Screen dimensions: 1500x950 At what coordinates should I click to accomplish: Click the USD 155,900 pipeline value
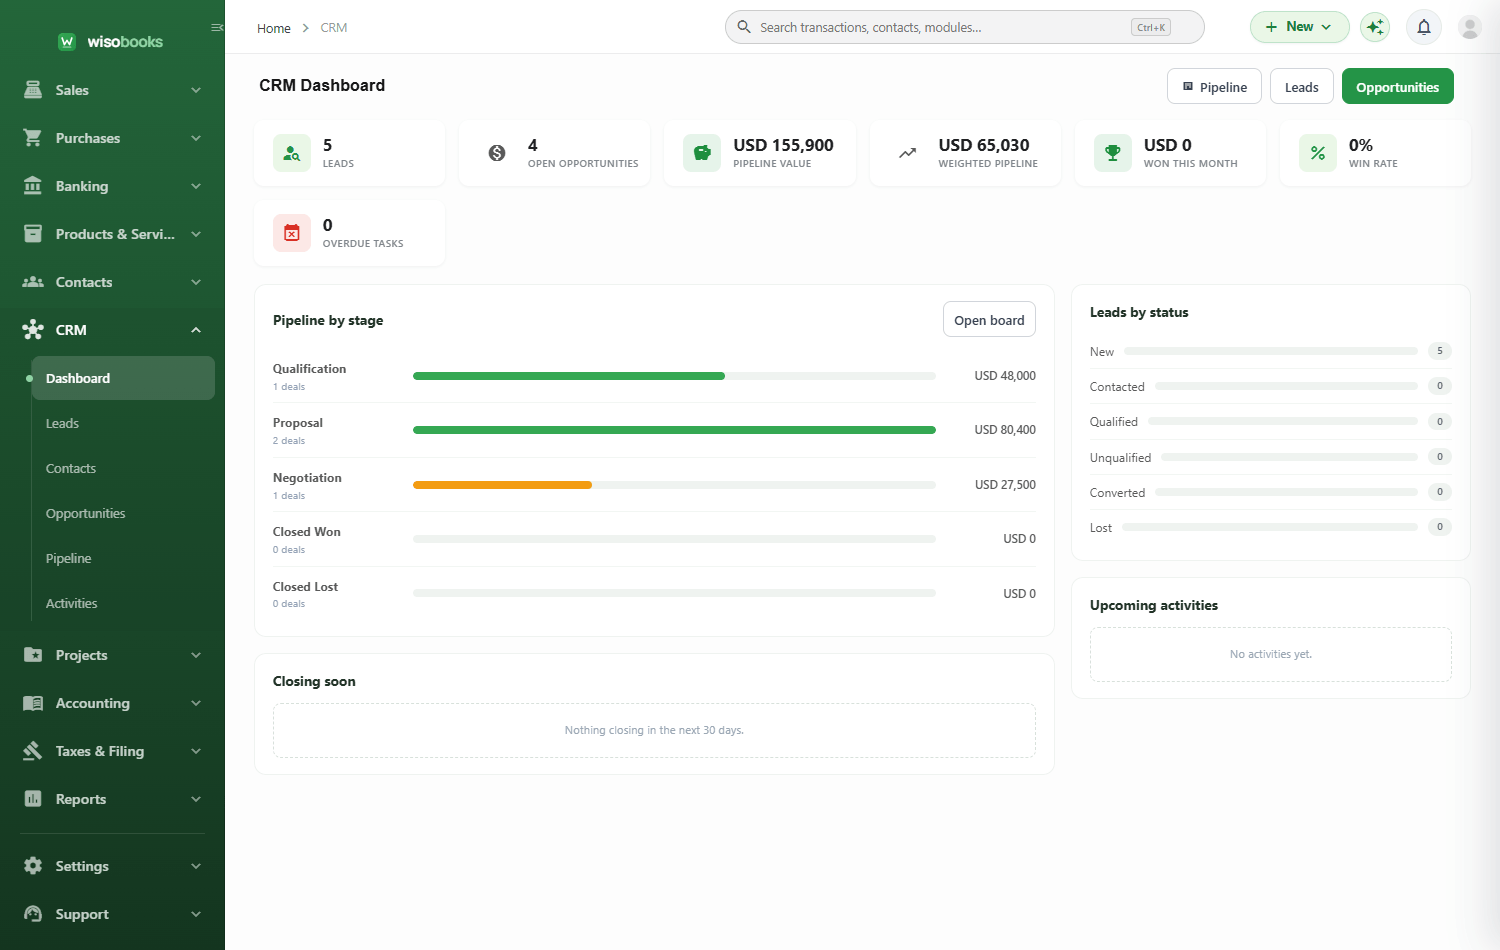pyautogui.click(x=783, y=145)
